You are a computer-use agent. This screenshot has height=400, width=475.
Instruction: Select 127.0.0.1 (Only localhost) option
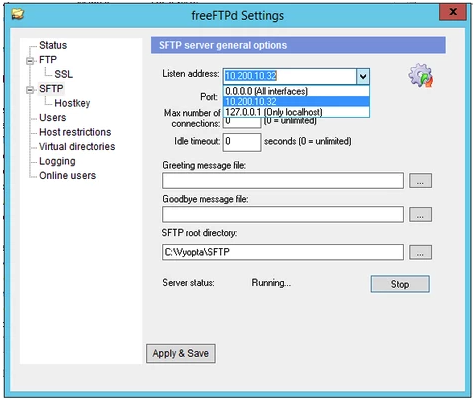click(x=296, y=112)
